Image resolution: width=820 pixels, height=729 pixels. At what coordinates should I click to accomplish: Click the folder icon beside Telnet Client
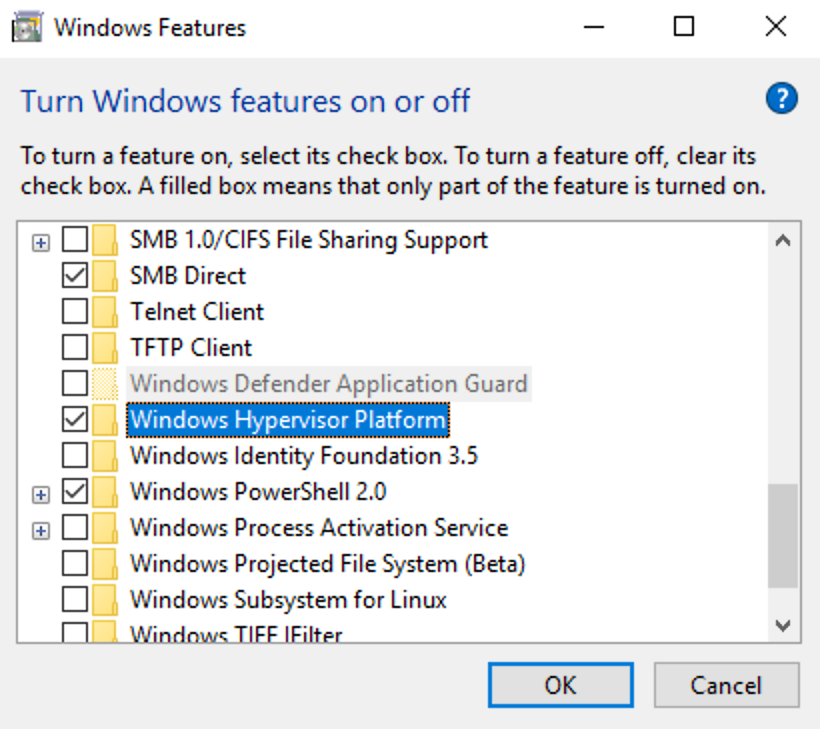105,312
